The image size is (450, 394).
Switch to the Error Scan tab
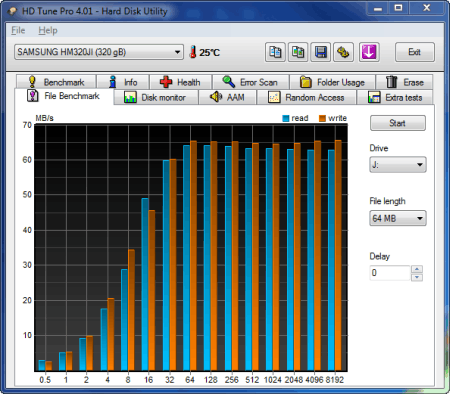click(251, 82)
